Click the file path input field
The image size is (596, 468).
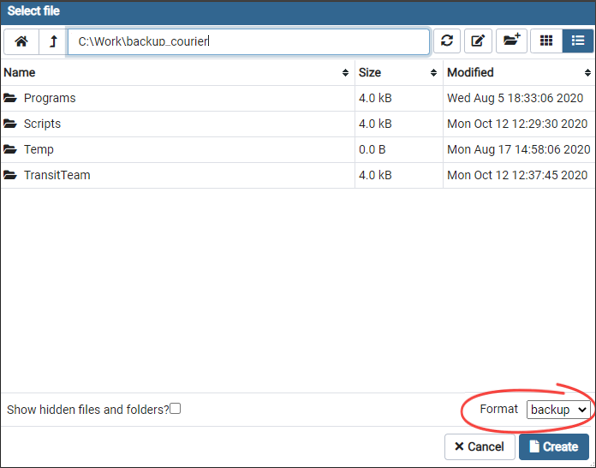click(x=249, y=41)
